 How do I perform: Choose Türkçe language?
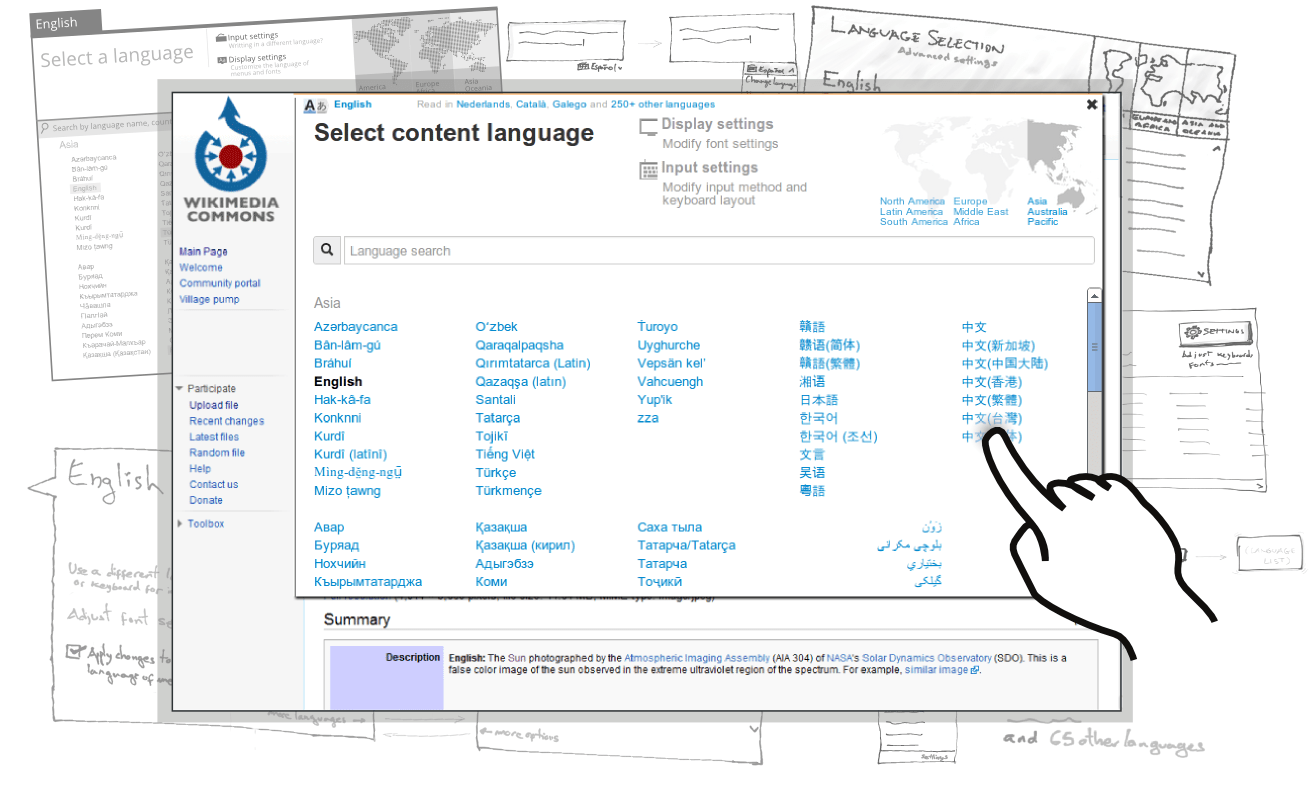[496, 473]
